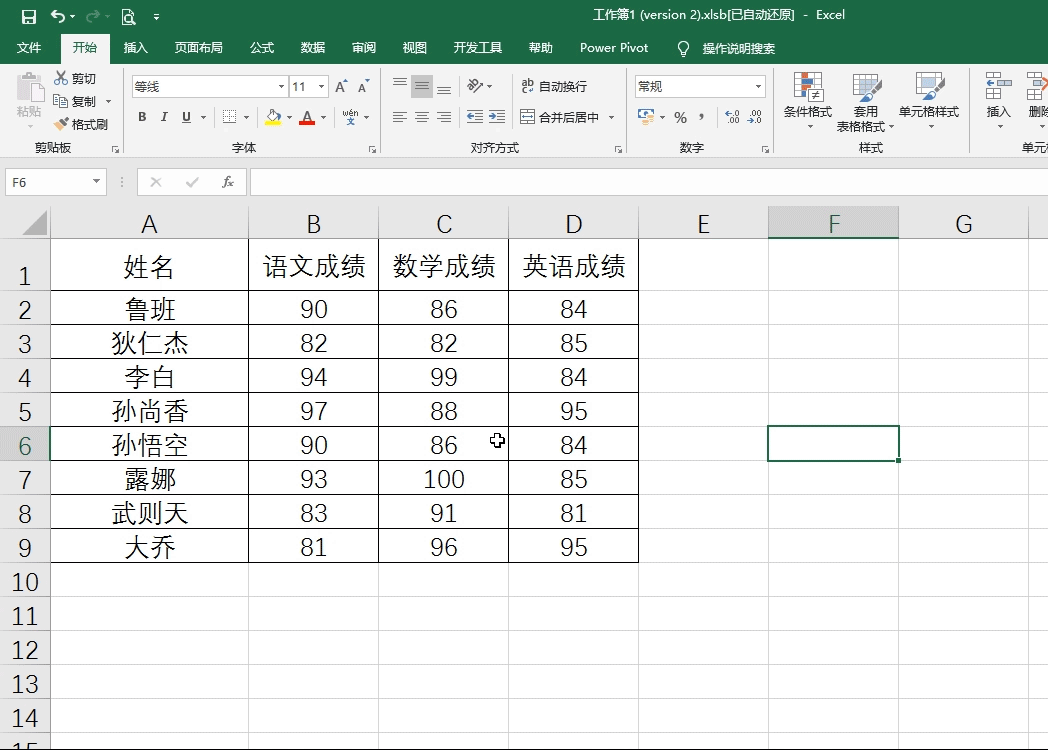Open 套用表格格式 format as table
This screenshot has width=1048, height=750.
click(865, 102)
